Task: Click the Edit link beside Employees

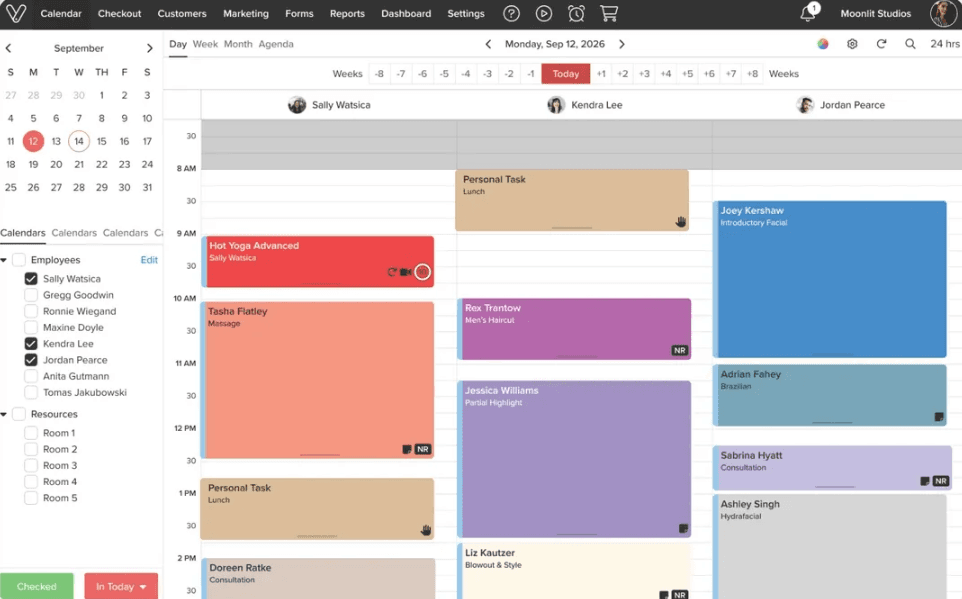Action: pos(149,260)
